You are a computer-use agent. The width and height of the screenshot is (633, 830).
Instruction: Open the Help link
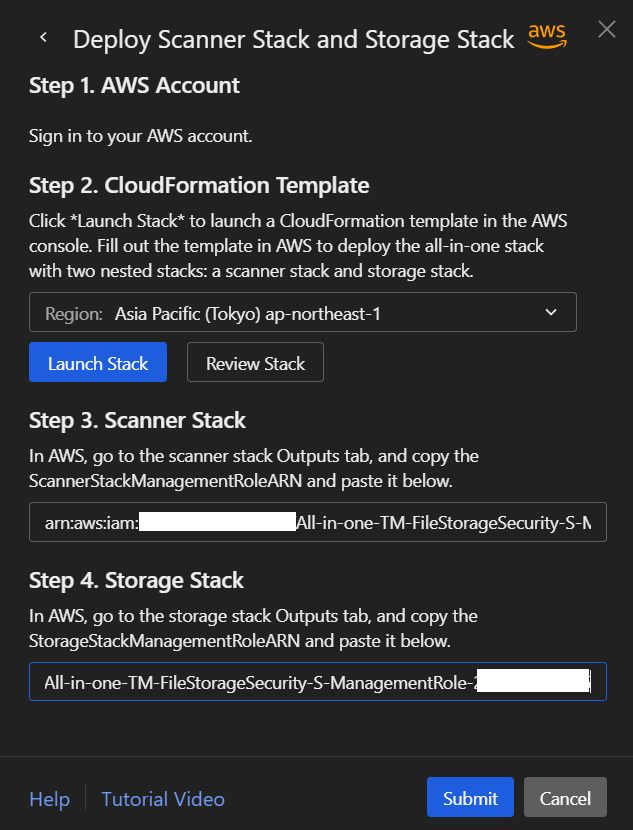coord(49,799)
